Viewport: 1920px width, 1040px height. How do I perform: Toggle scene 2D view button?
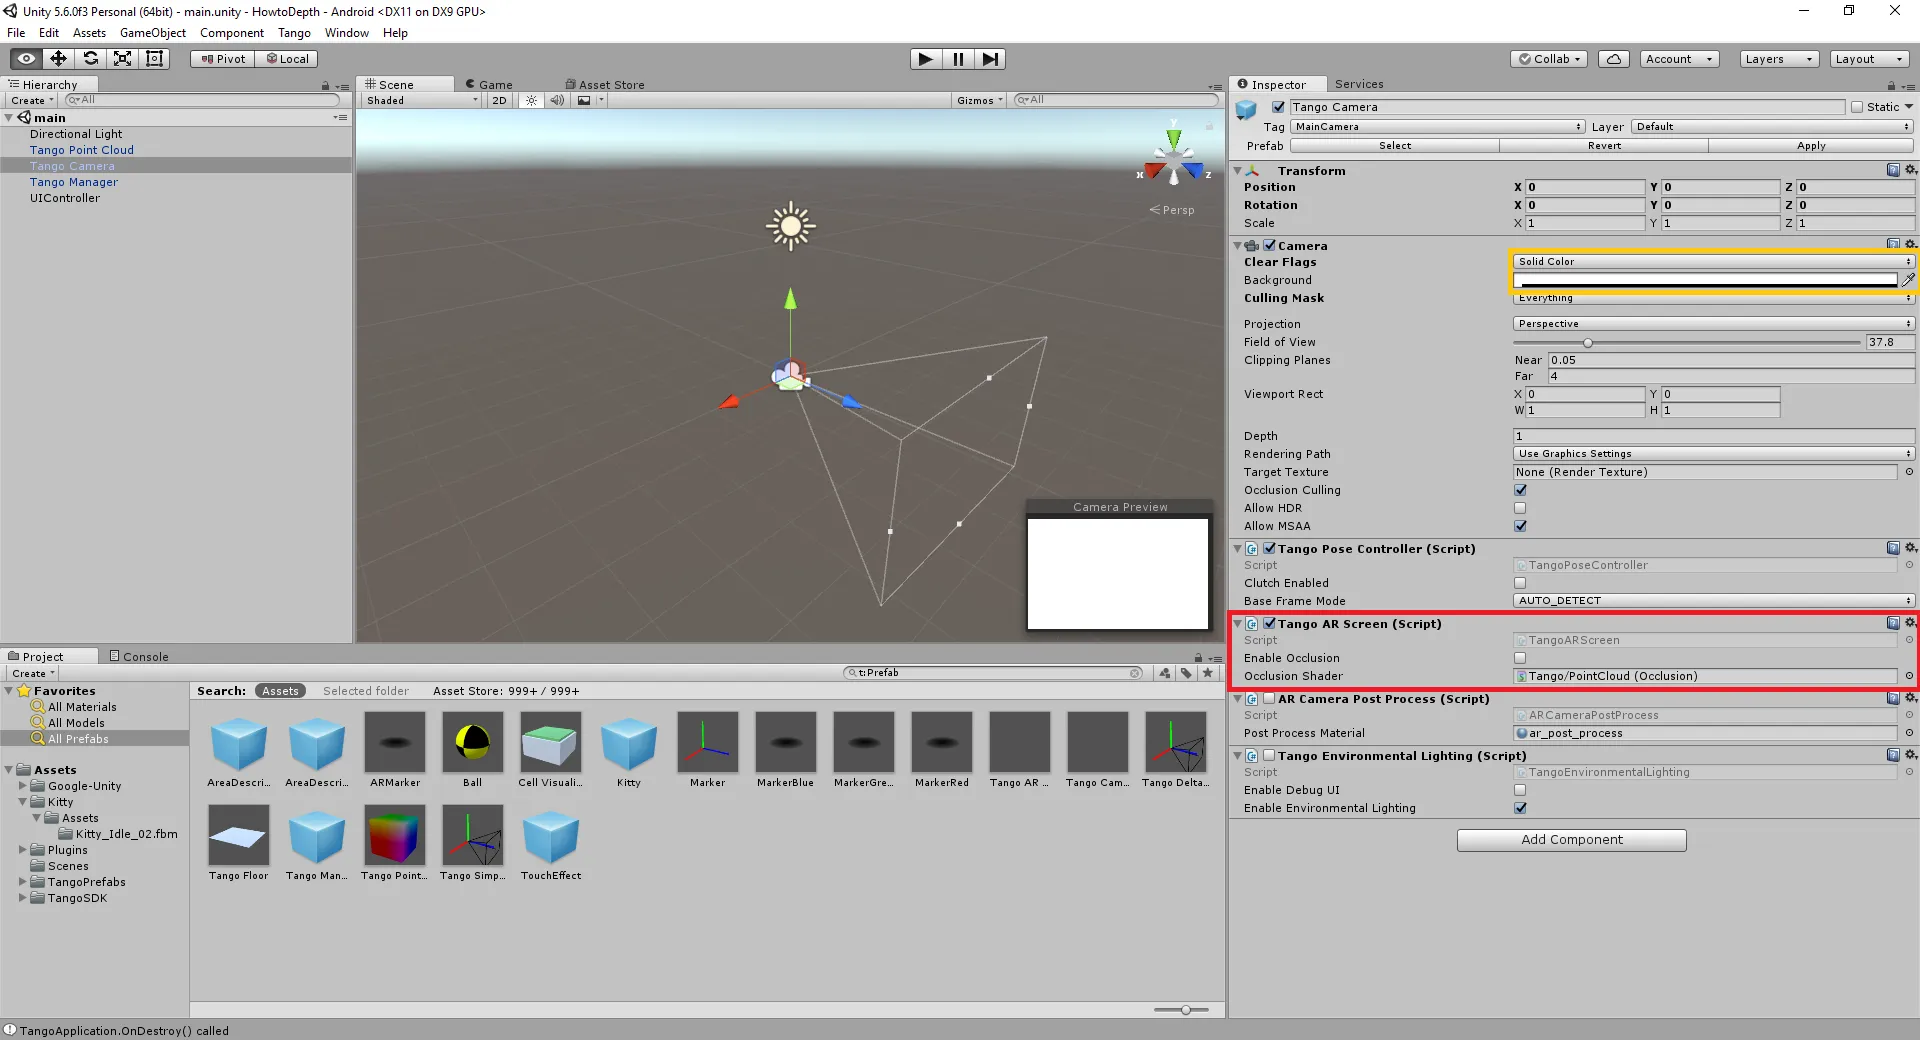pyautogui.click(x=499, y=100)
